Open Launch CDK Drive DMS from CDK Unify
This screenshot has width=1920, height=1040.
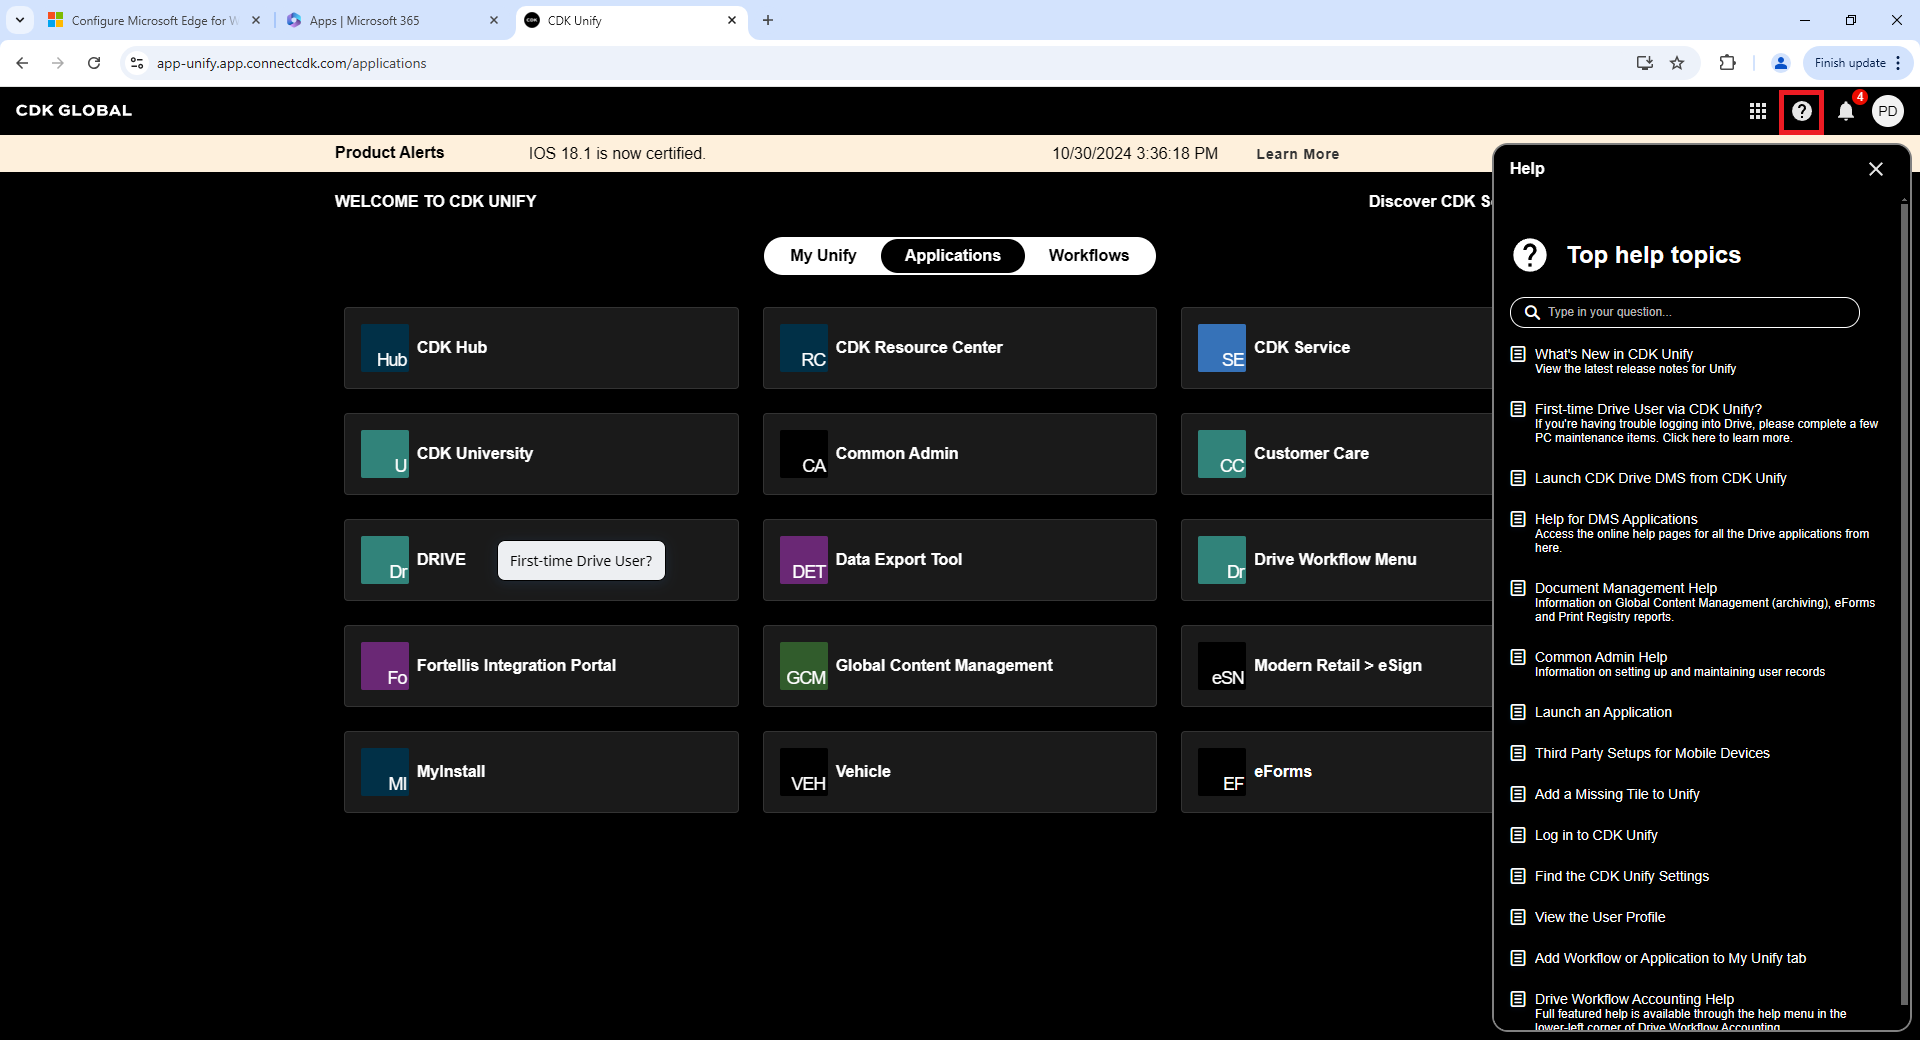(x=1660, y=478)
